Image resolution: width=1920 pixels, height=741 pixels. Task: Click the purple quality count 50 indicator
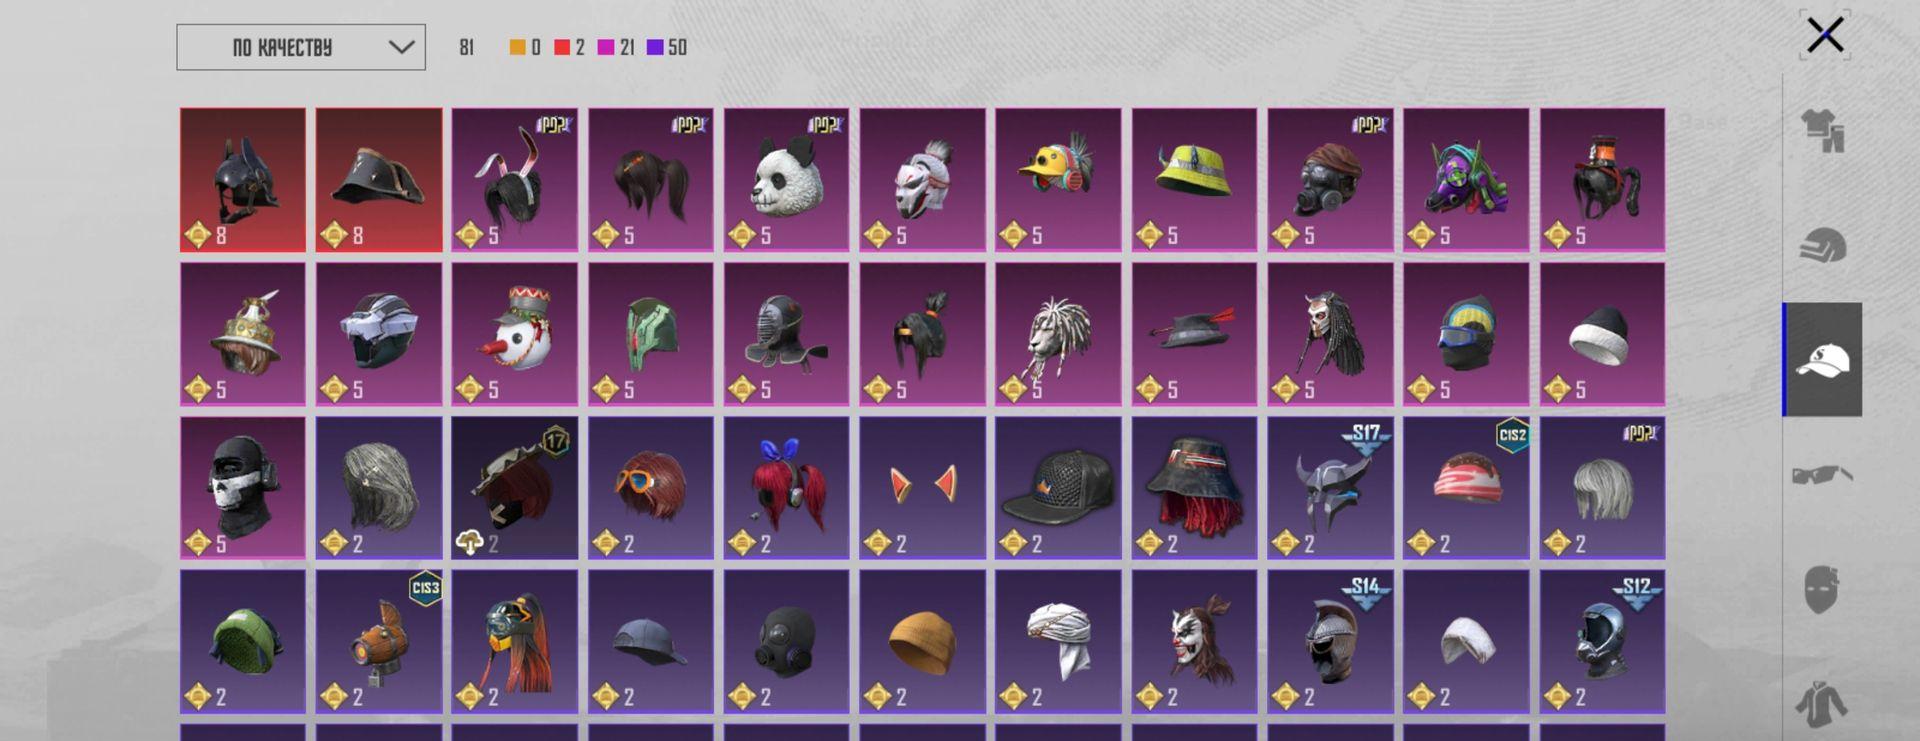tap(666, 47)
